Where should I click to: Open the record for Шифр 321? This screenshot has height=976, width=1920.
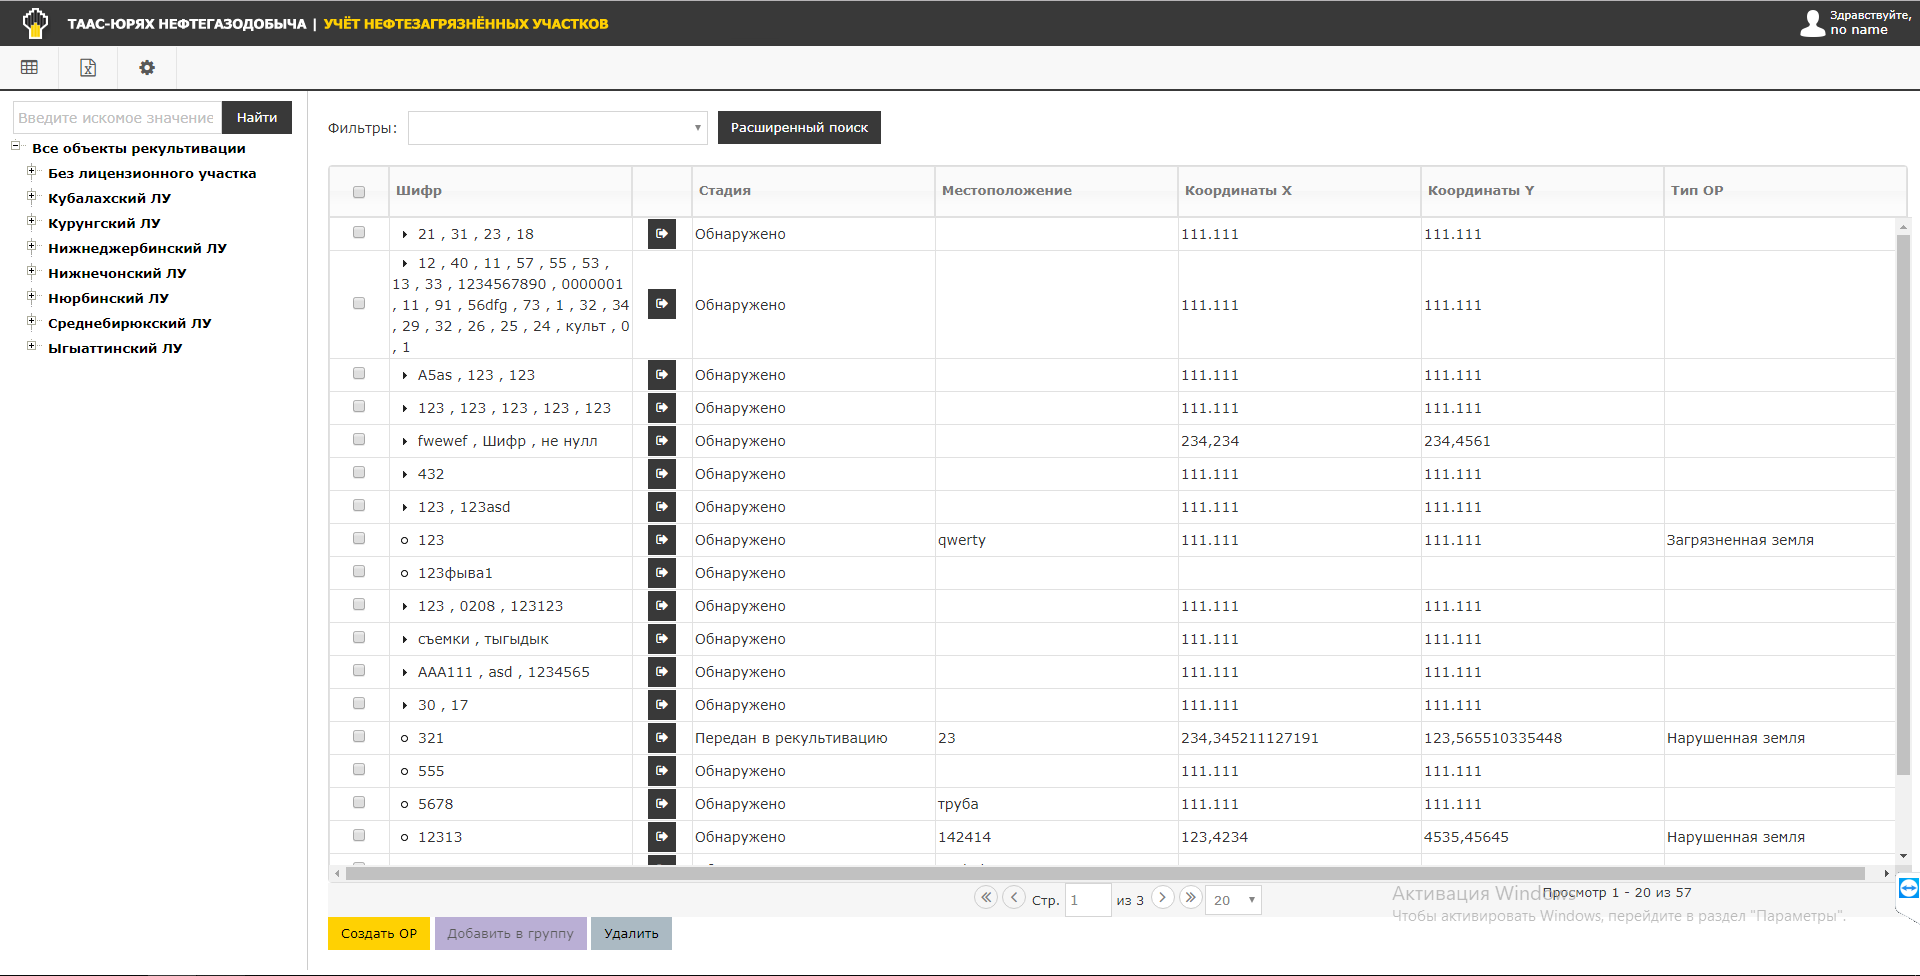click(x=661, y=738)
